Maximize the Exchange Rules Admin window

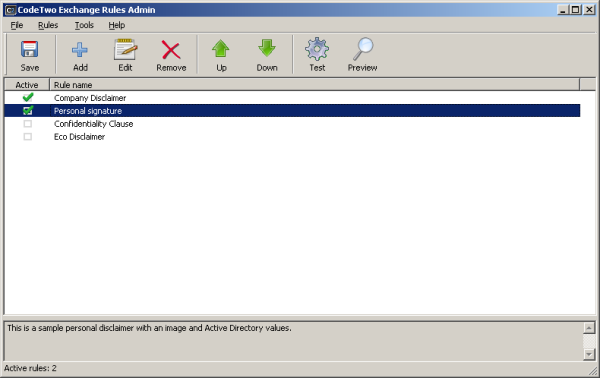pyautogui.click(x=575, y=10)
